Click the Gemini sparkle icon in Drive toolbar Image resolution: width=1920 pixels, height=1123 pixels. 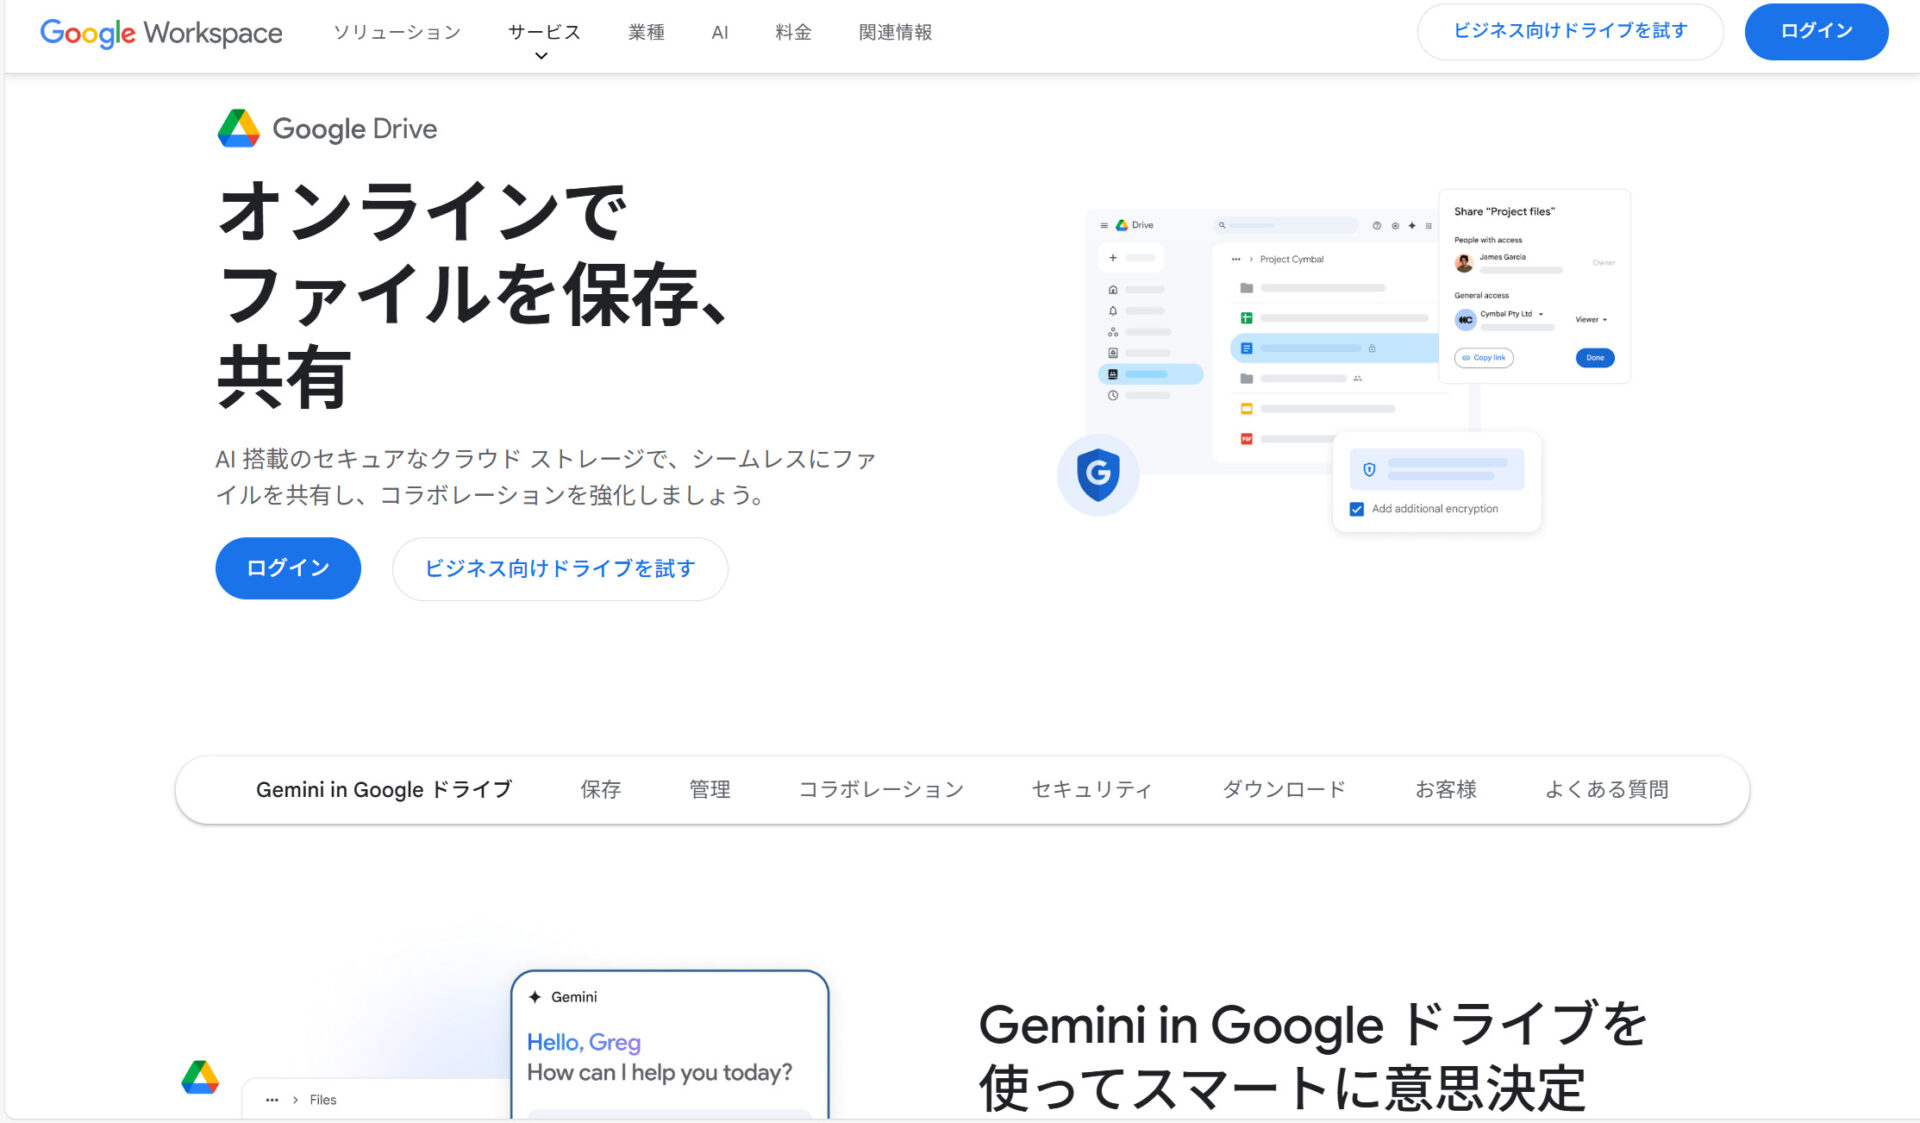coord(1412,226)
